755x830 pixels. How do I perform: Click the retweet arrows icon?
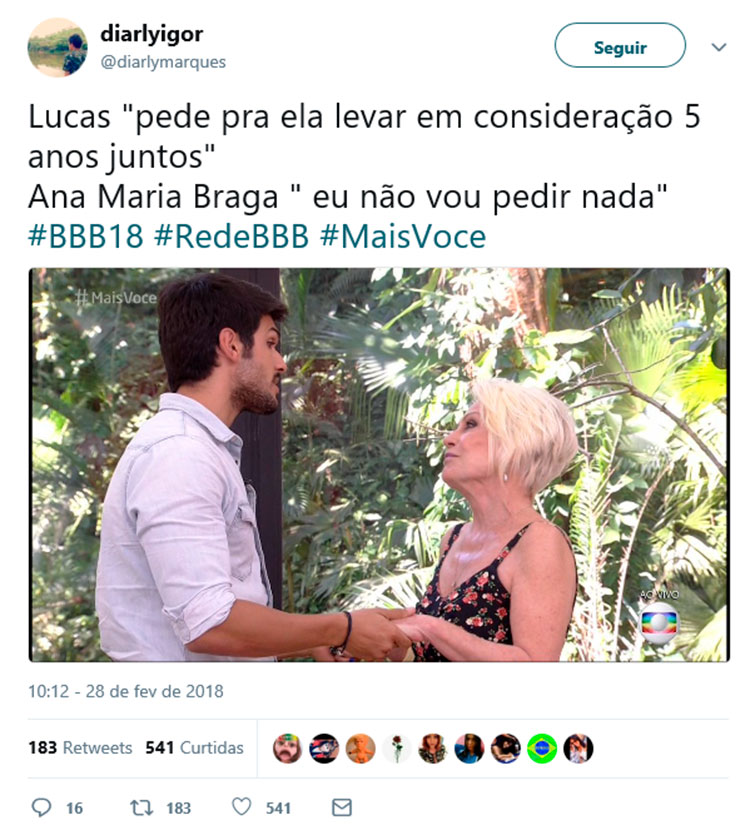coord(141,807)
